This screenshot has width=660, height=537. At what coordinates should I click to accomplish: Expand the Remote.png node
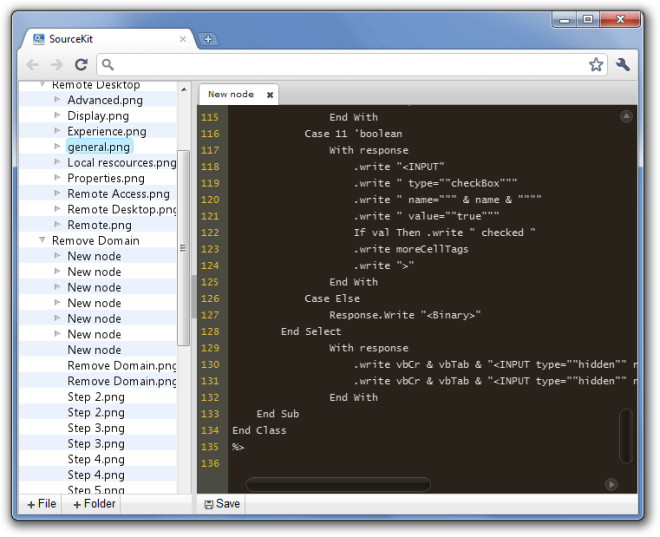(x=57, y=224)
